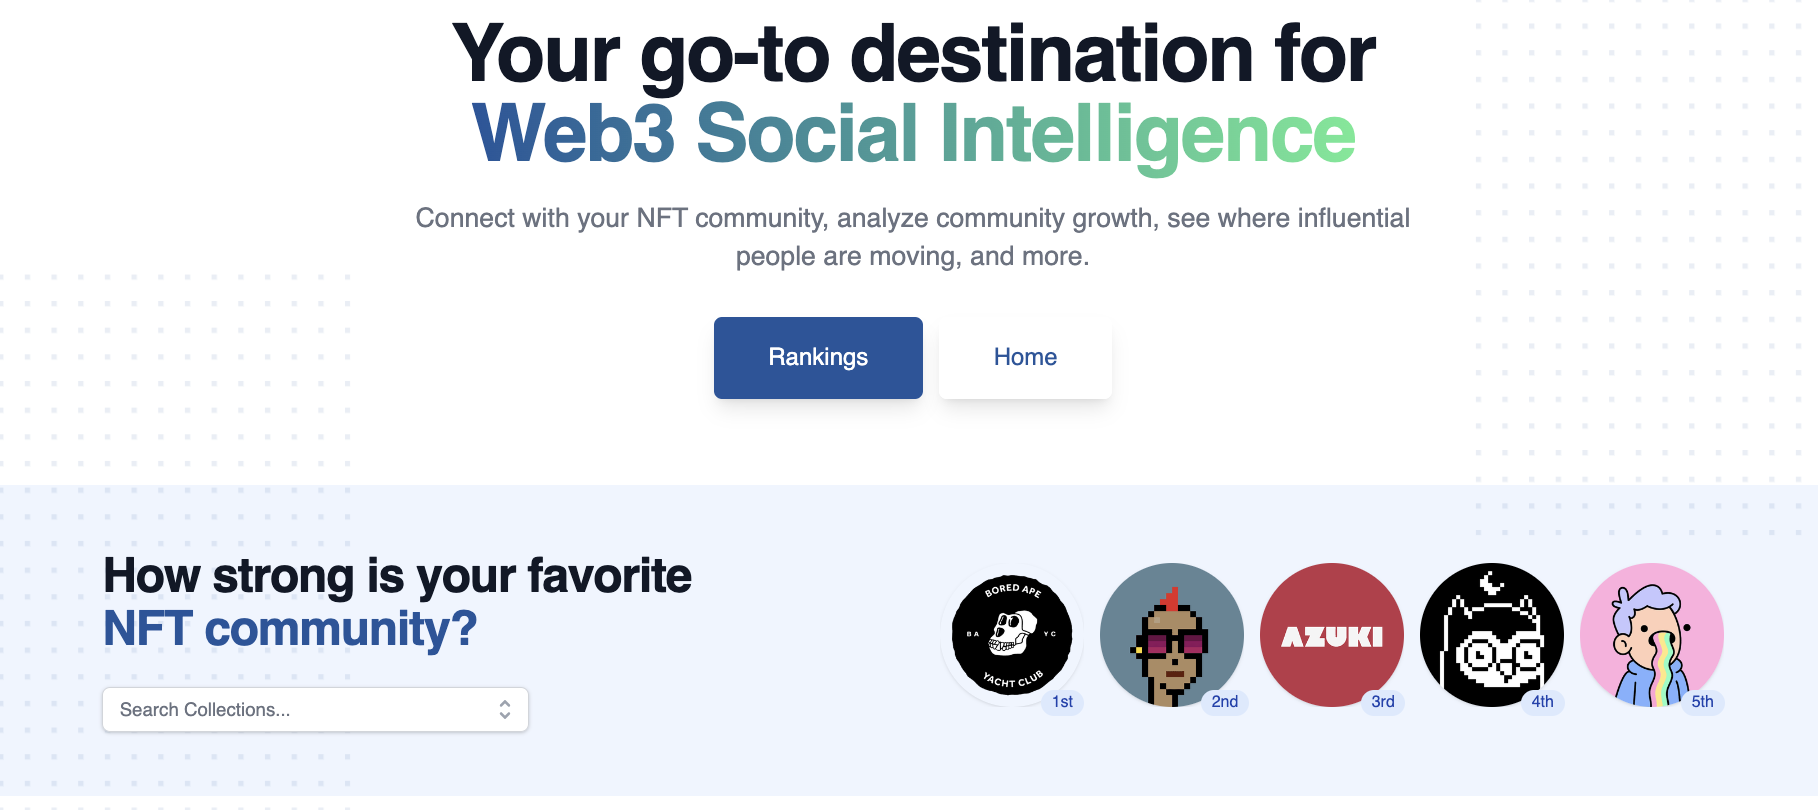This screenshot has width=1818, height=810.
Task: Click the 'Connect with your NFT community' line
Action: tap(912, 218)
